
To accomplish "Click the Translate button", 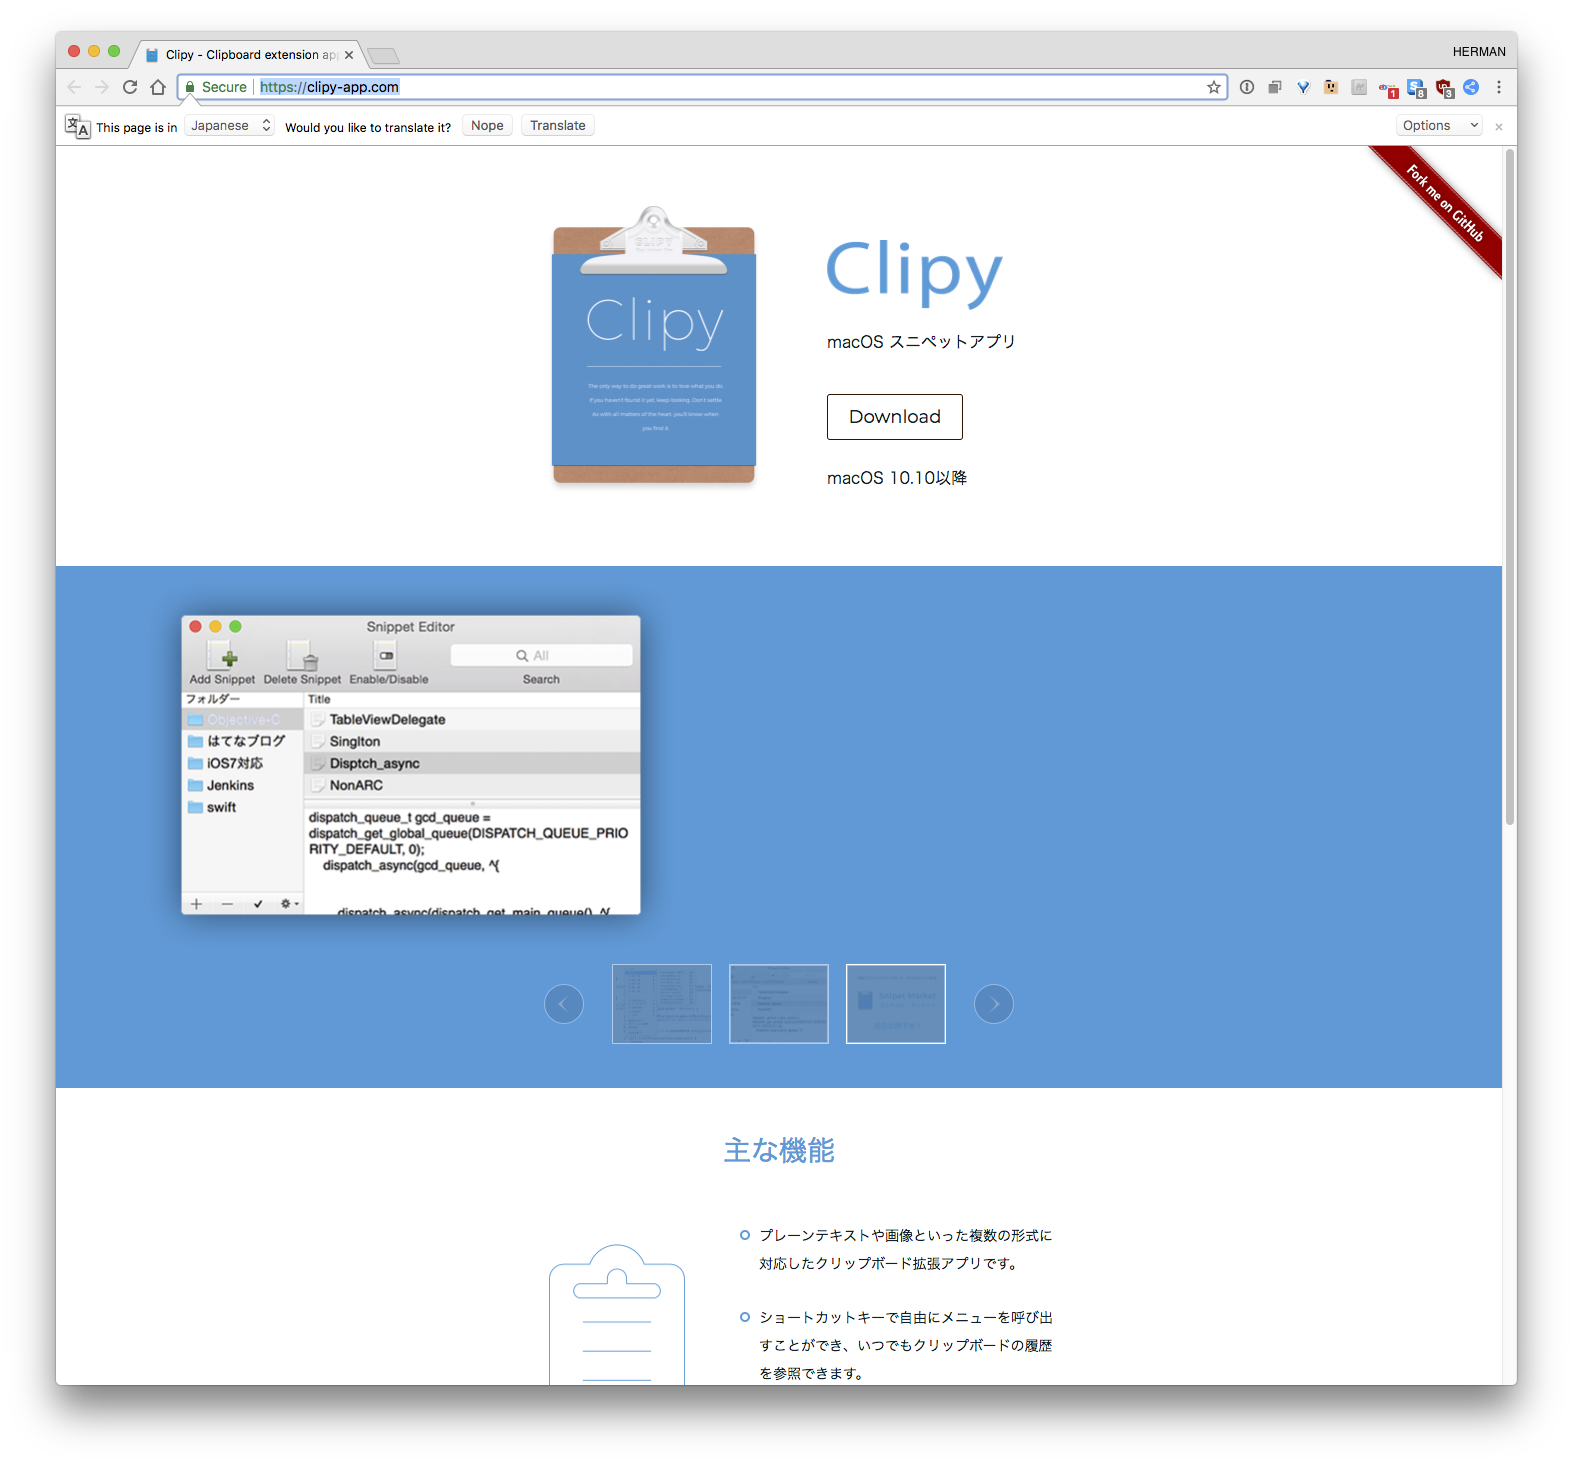I will pos(558,125).
